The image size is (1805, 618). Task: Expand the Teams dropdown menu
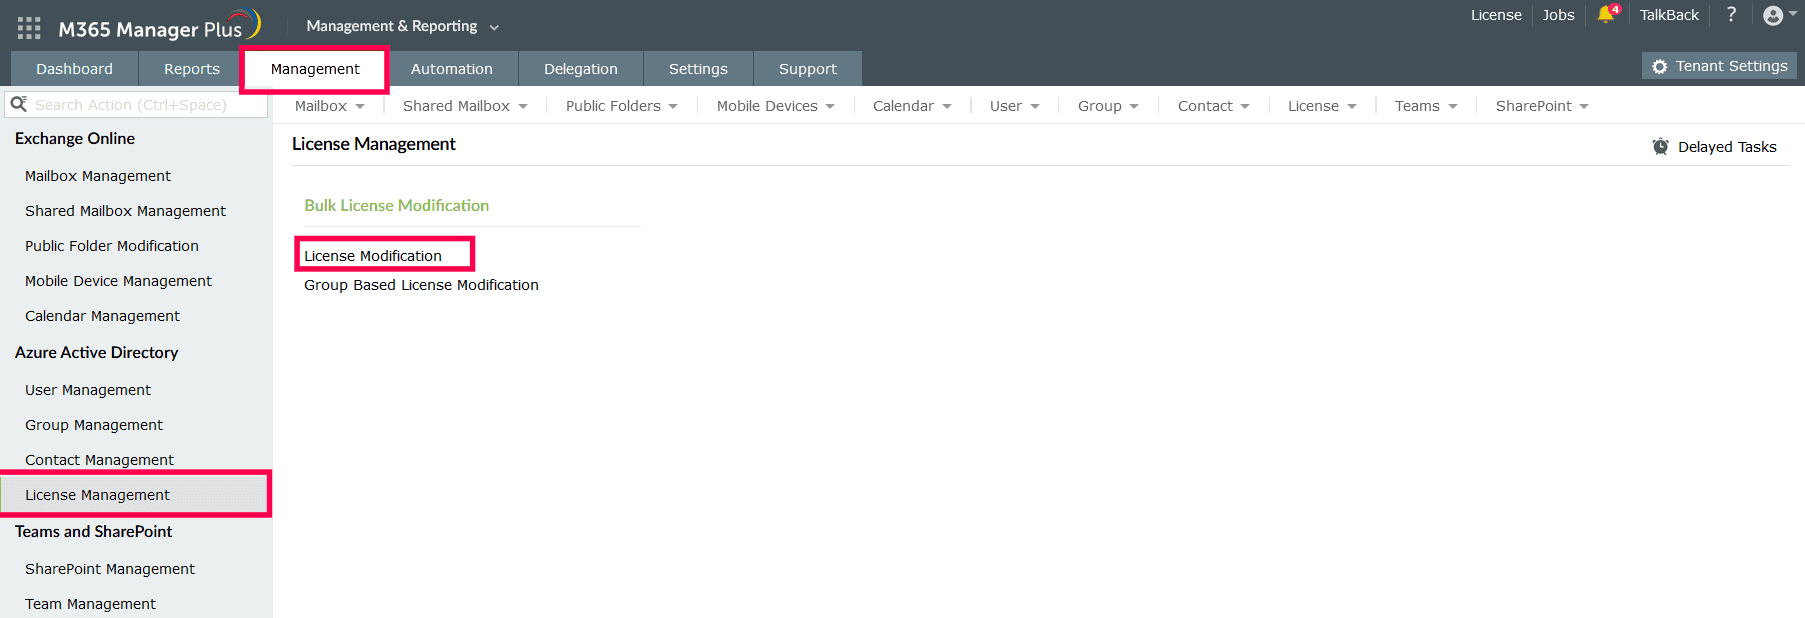pyautogui.click(x=1426, y=105)
